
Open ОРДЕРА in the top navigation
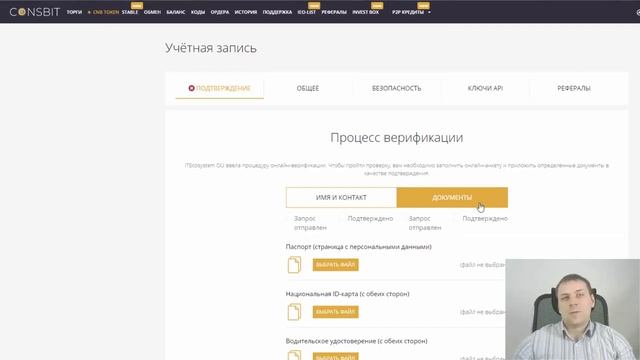click(x=220, y=12)
